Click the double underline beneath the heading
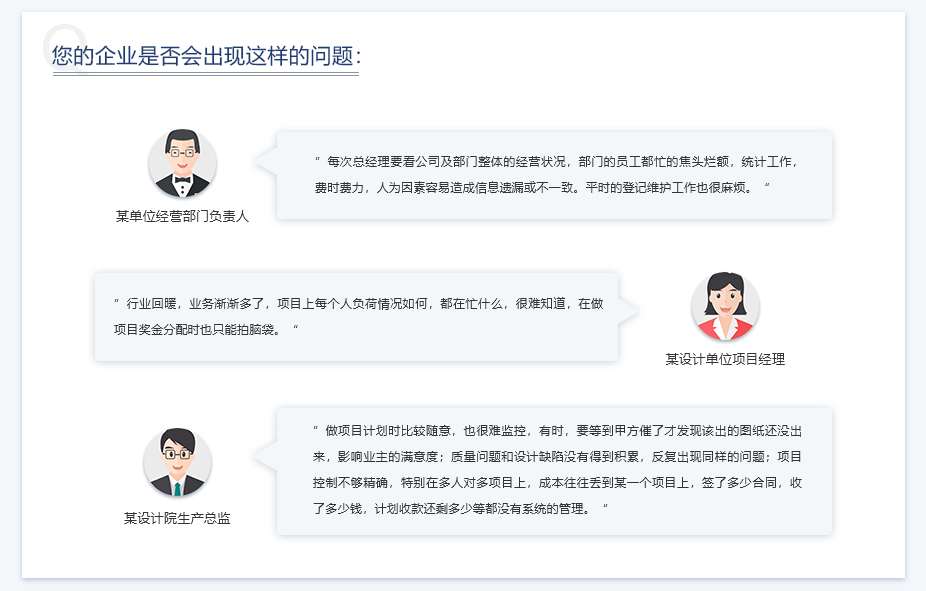The width and height of the screenshot is (926, 591). 205,74
